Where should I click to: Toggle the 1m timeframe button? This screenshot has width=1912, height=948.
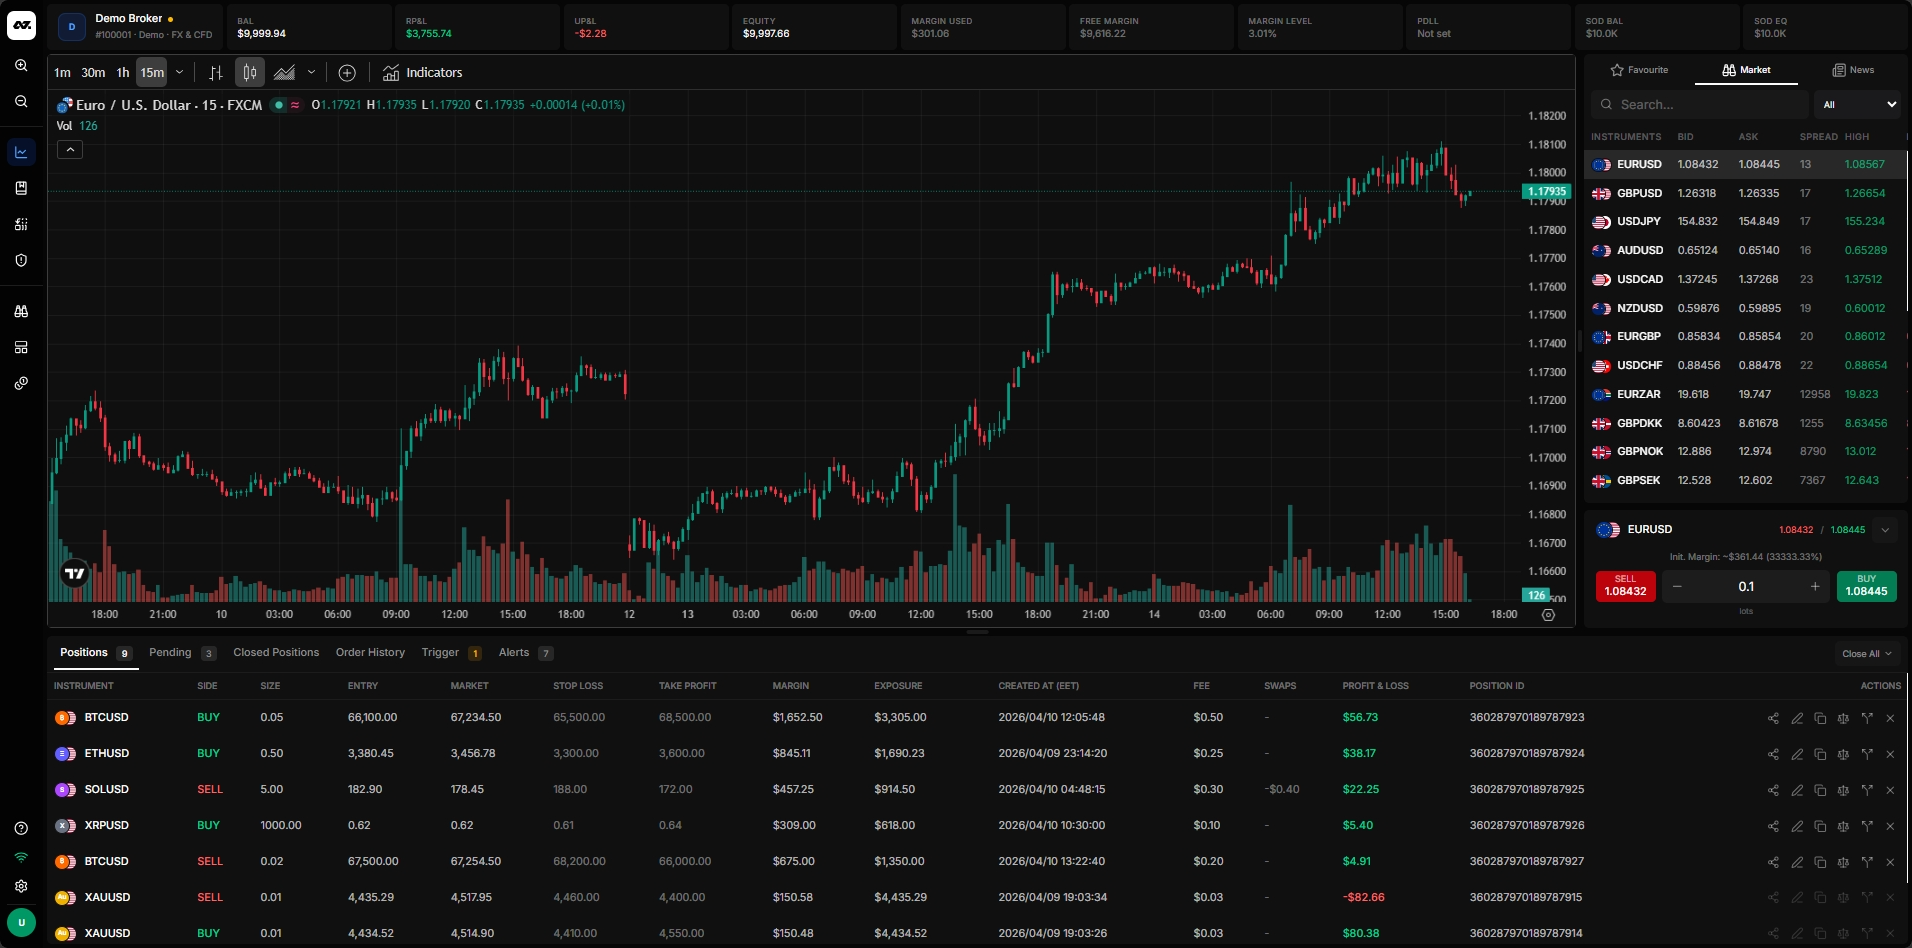click(62, 72)
